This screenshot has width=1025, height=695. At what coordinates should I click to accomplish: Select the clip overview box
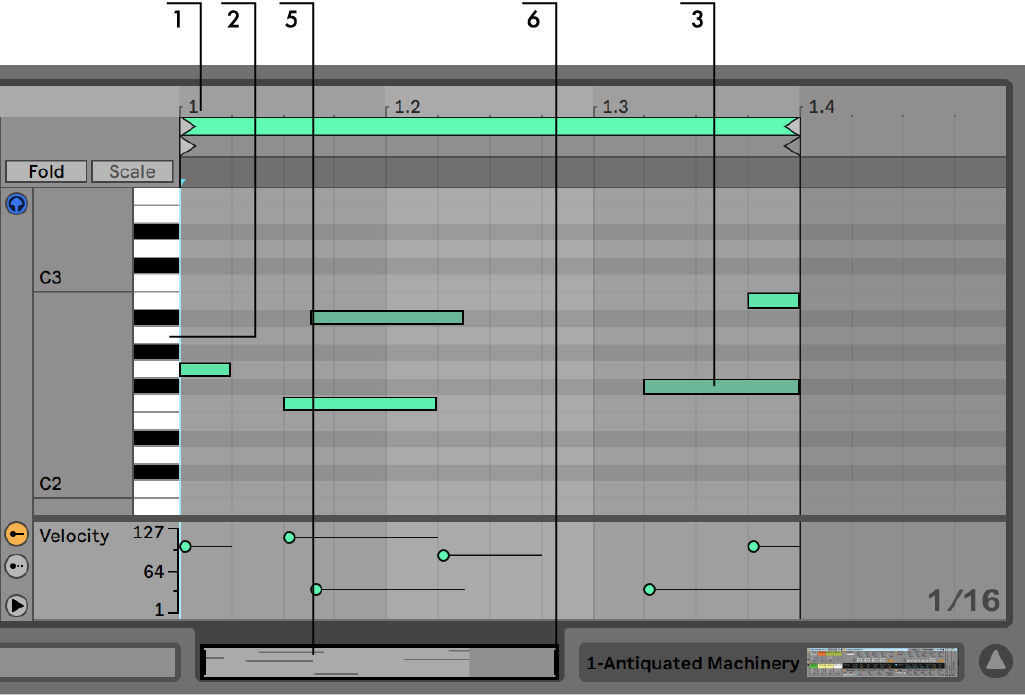[x=379, y=663]
